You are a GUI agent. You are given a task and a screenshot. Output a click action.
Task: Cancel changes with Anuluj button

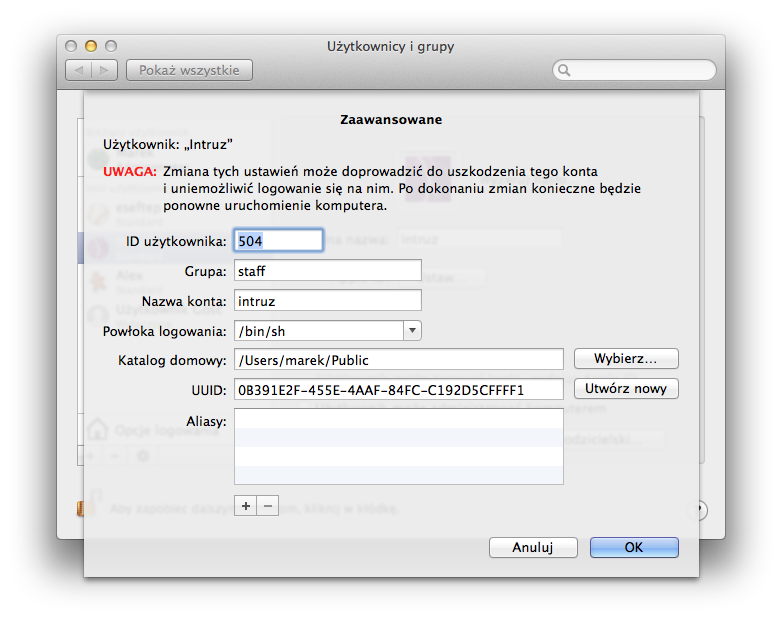(x=533, y=548)
